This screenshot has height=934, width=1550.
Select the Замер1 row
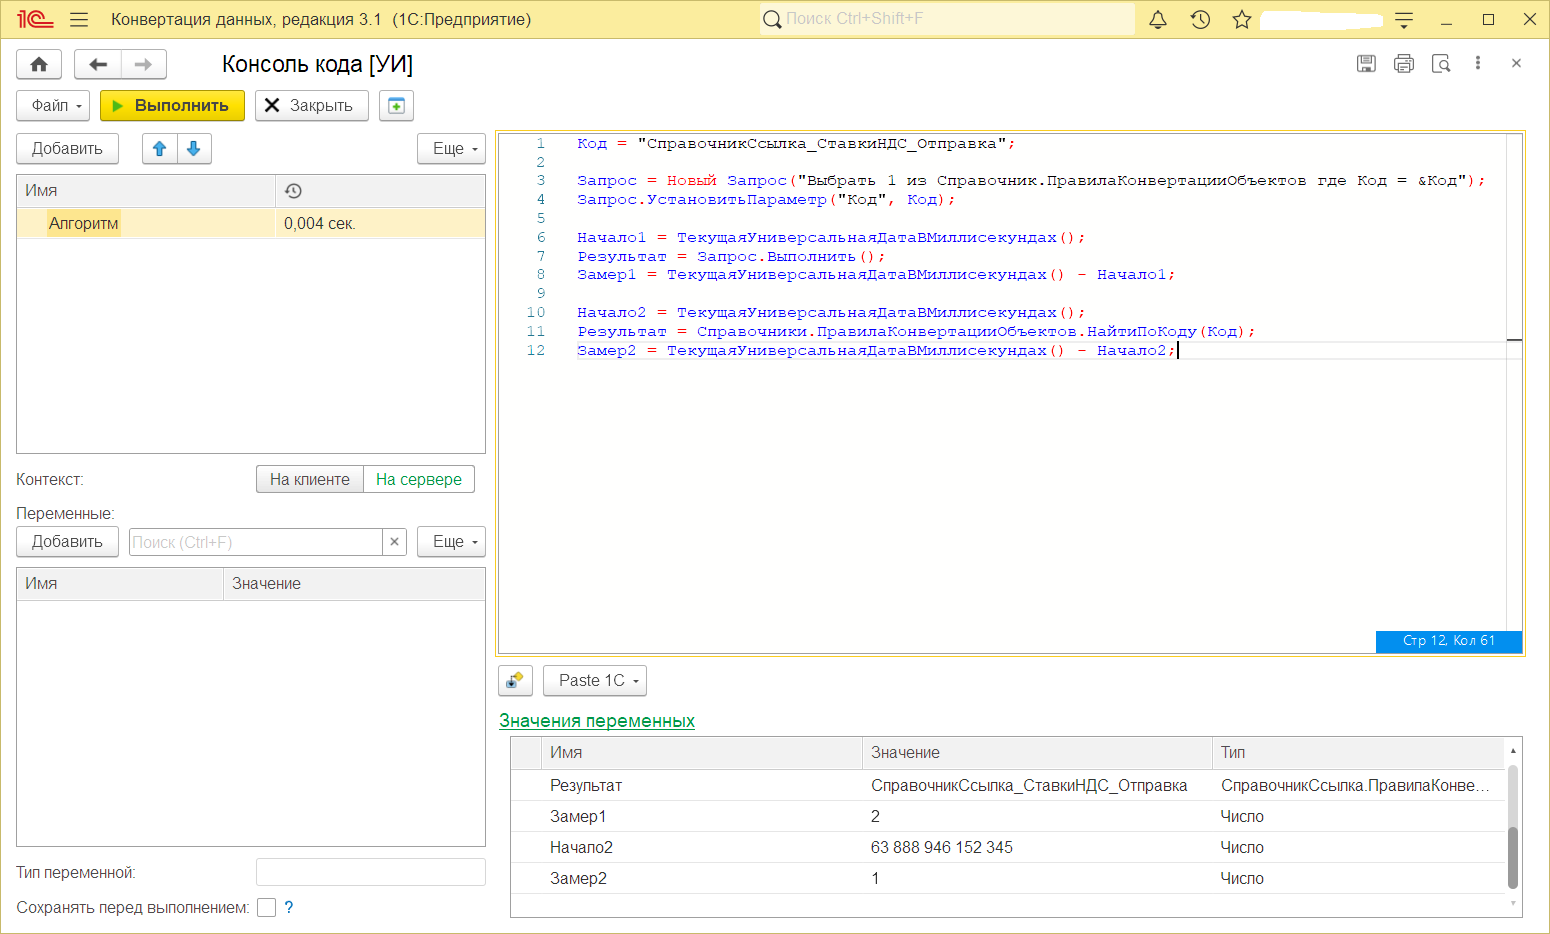click(1008, 817)
